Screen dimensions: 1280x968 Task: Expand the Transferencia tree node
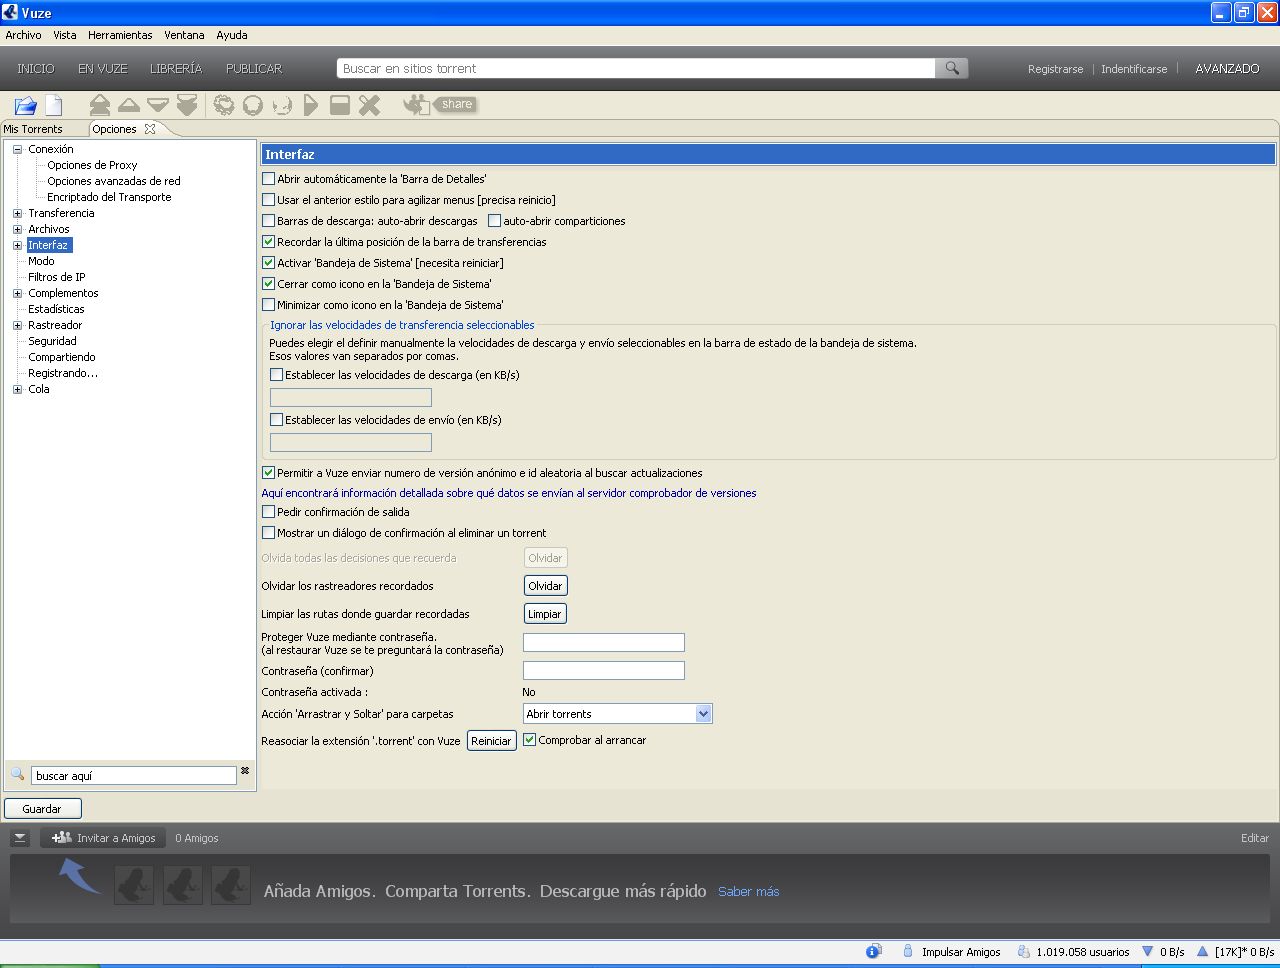(17, 213)
